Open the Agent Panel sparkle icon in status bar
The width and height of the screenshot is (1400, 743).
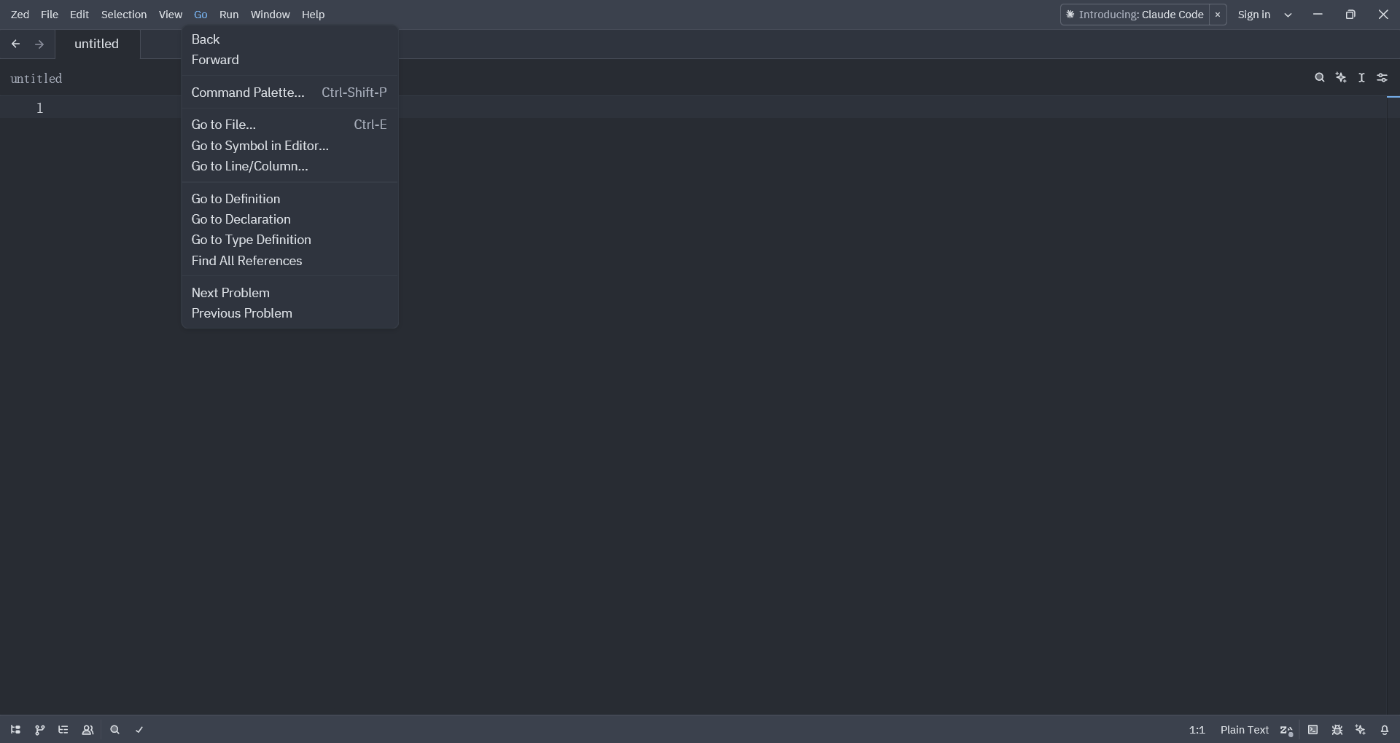(1361, 730)
